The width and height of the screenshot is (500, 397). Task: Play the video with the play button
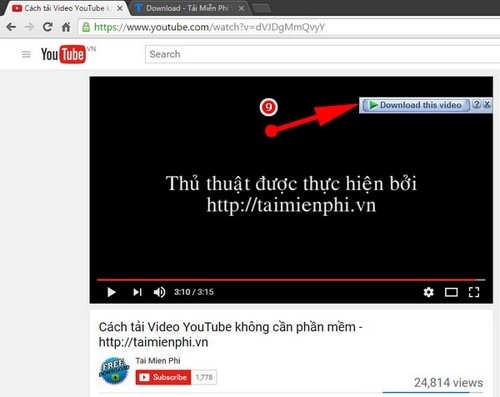click(x=112, y=292)
